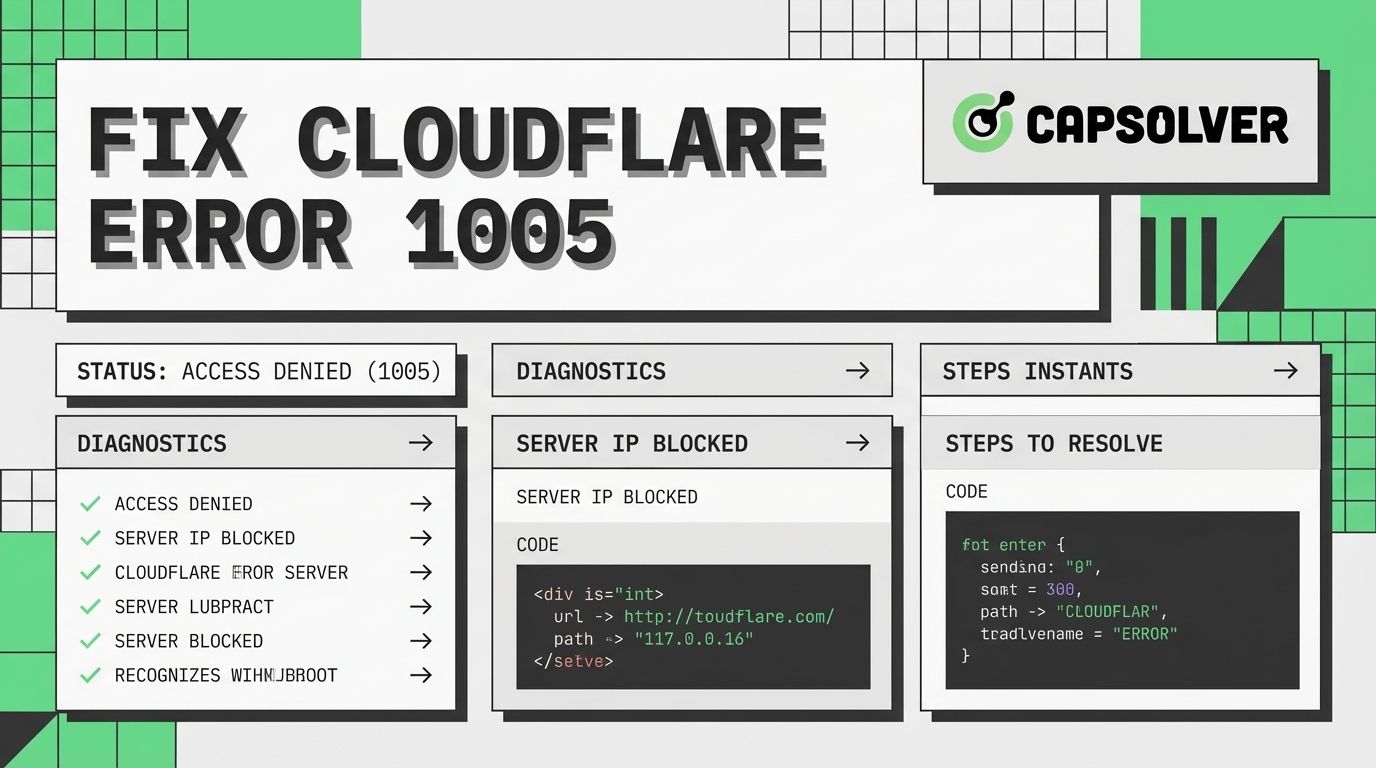Viewport: 1376px width, 768px height.
Task: Click the CapSolver logo icon
Action: click(x=983, y=122)
